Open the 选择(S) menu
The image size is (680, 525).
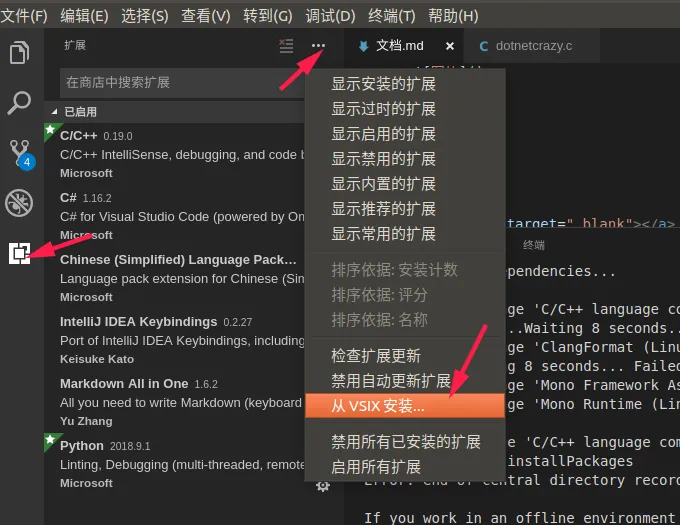point(144,16)
